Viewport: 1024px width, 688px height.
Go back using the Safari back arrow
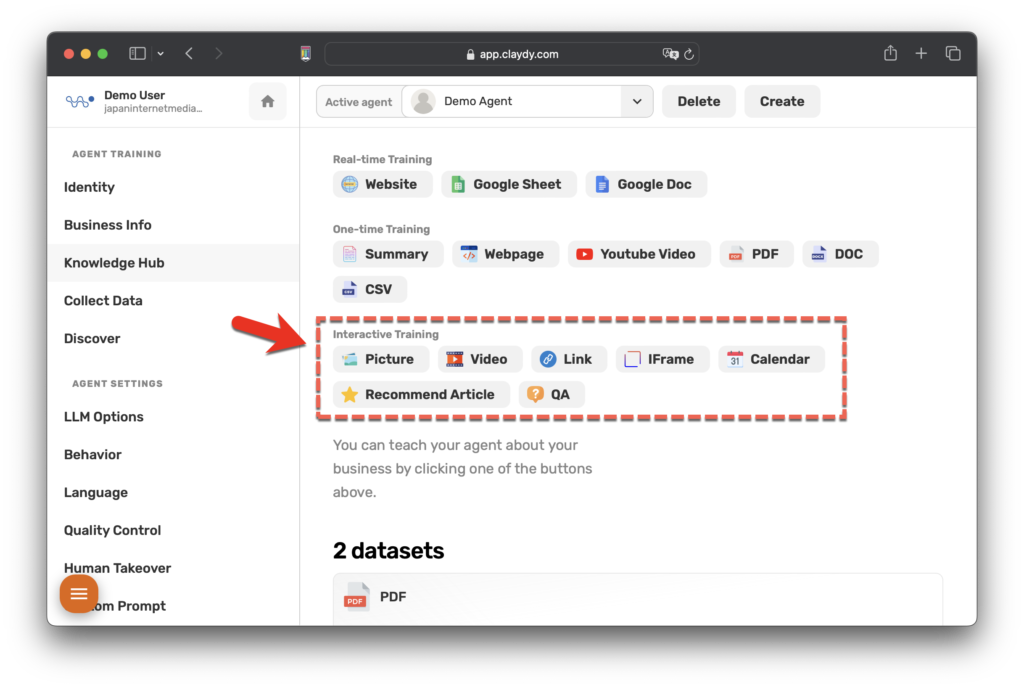pyautogui.click(x=189, y=54)
